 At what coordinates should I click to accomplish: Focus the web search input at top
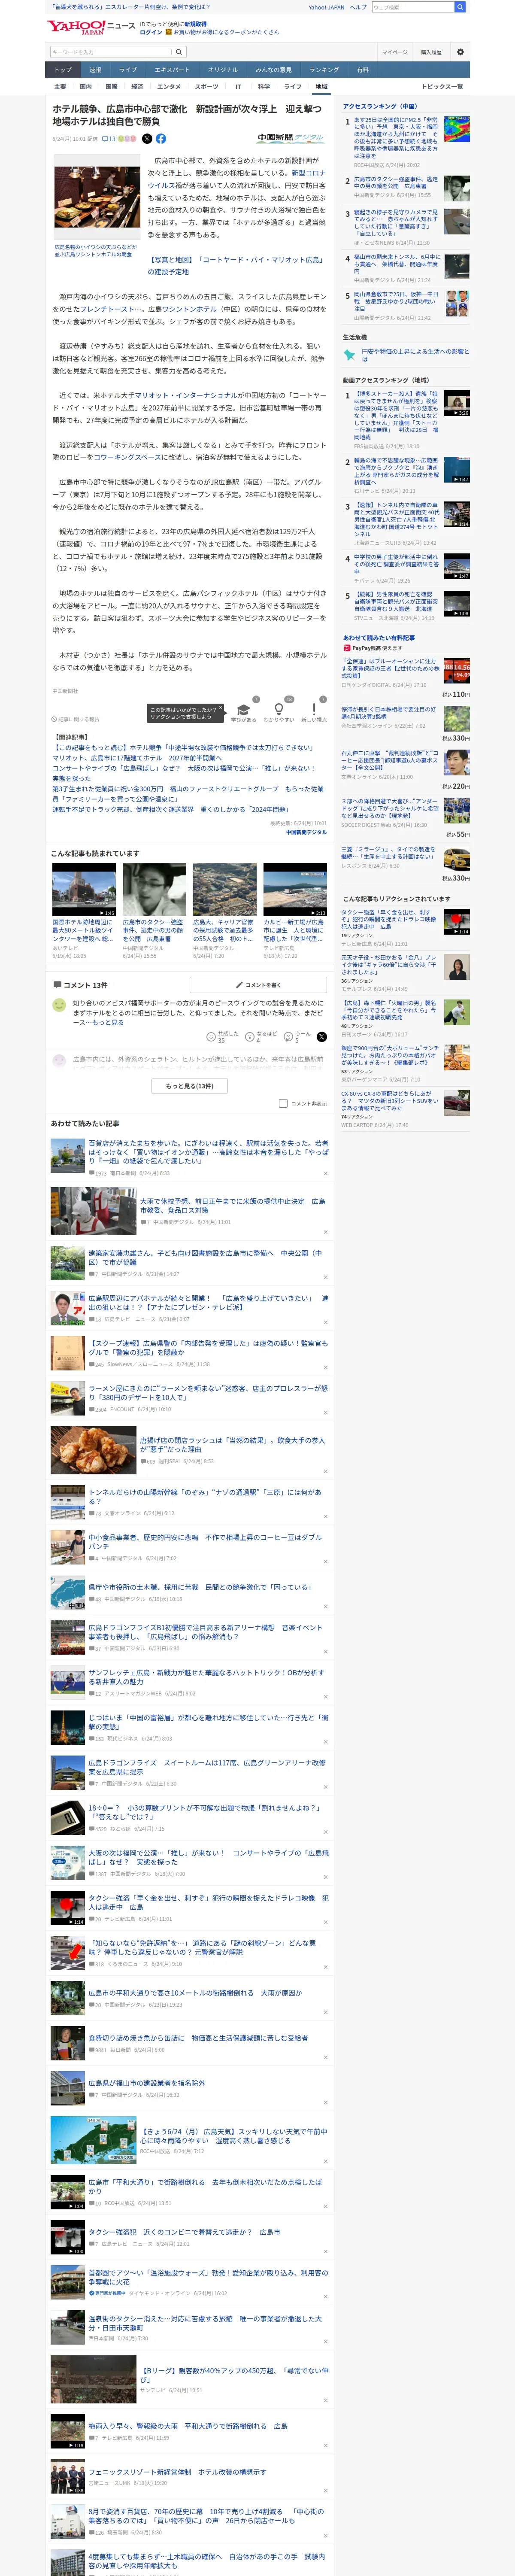point(413,7)
